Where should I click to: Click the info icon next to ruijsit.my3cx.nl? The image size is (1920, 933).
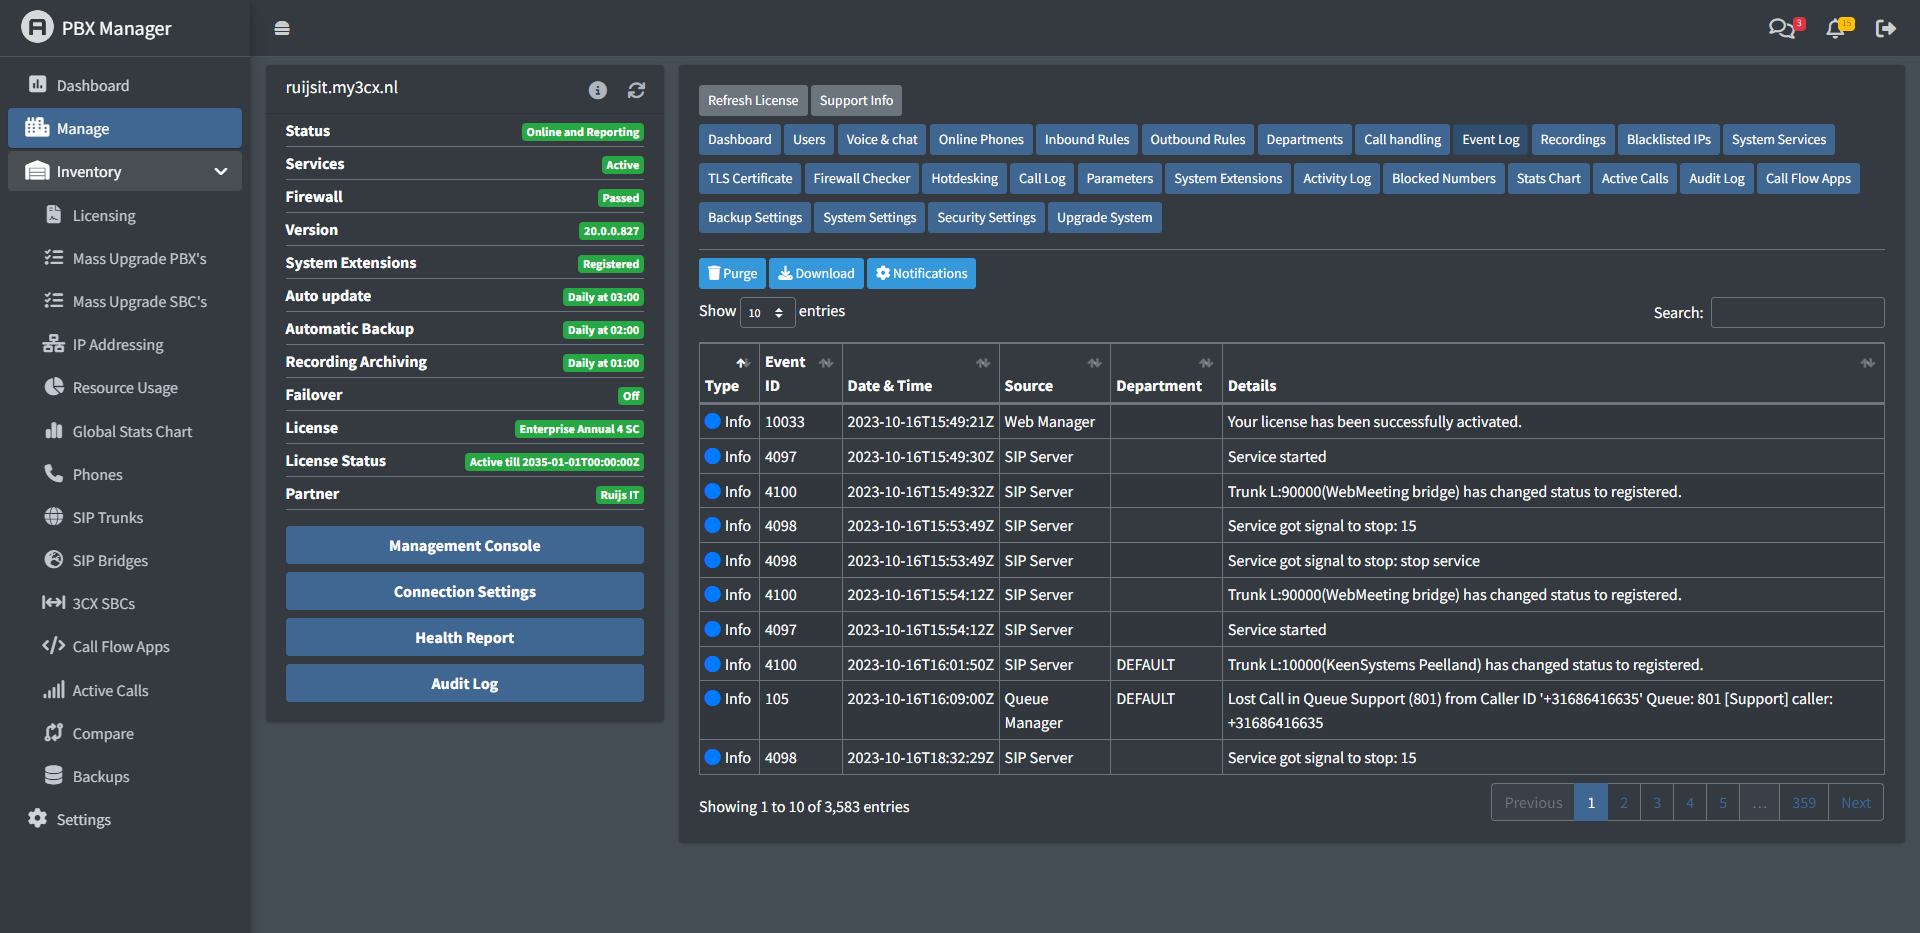click(598, 90)
